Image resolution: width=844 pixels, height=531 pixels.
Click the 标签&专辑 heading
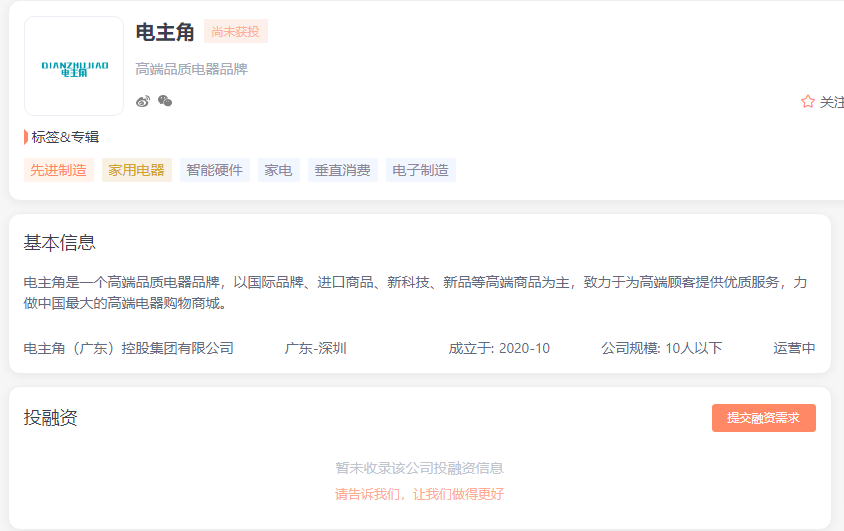pos(65,137)
